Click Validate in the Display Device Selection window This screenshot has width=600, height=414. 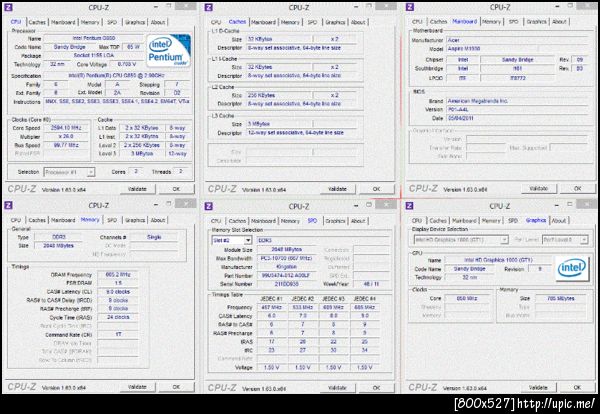click(x=538, y=388)
